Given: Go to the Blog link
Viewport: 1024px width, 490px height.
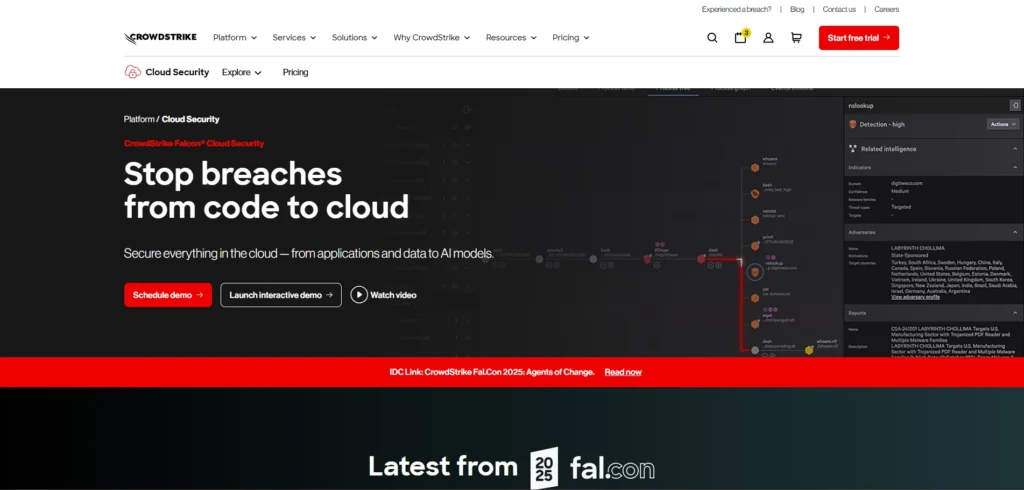Looking at the screenshot, I should [797, 9].
